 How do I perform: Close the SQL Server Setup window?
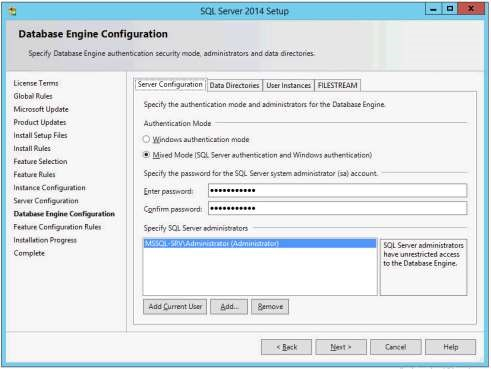[471, 9]
